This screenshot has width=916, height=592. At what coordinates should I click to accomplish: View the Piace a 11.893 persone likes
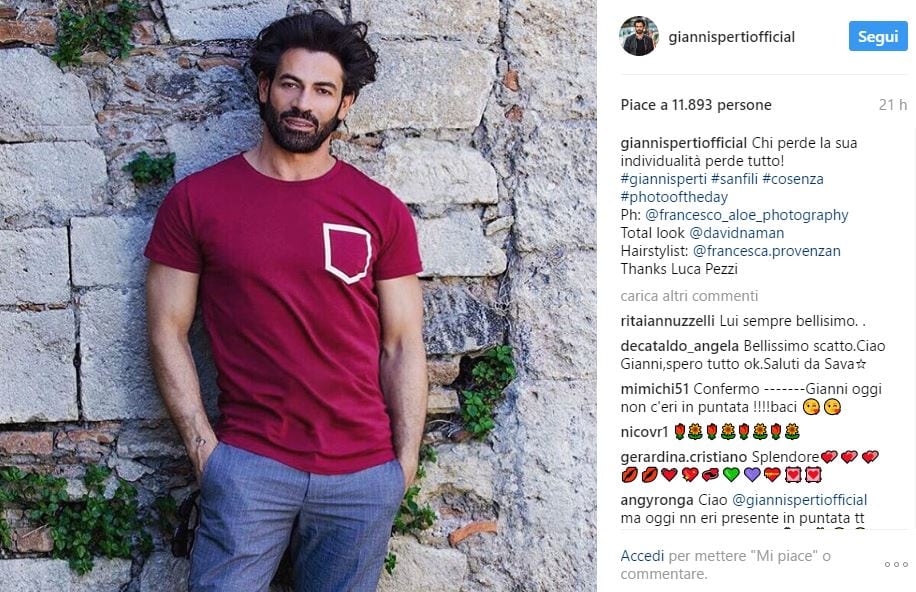click(x=696, y=105)
